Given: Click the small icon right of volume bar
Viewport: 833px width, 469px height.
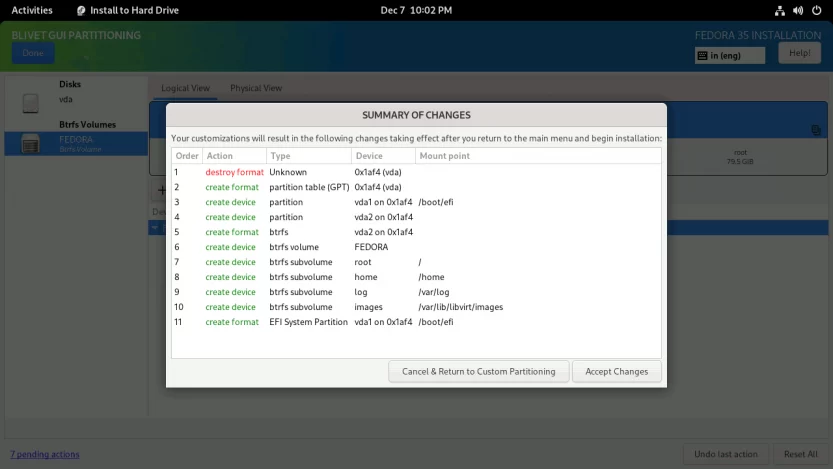Looking at the screenshot, I should point(816,130).
